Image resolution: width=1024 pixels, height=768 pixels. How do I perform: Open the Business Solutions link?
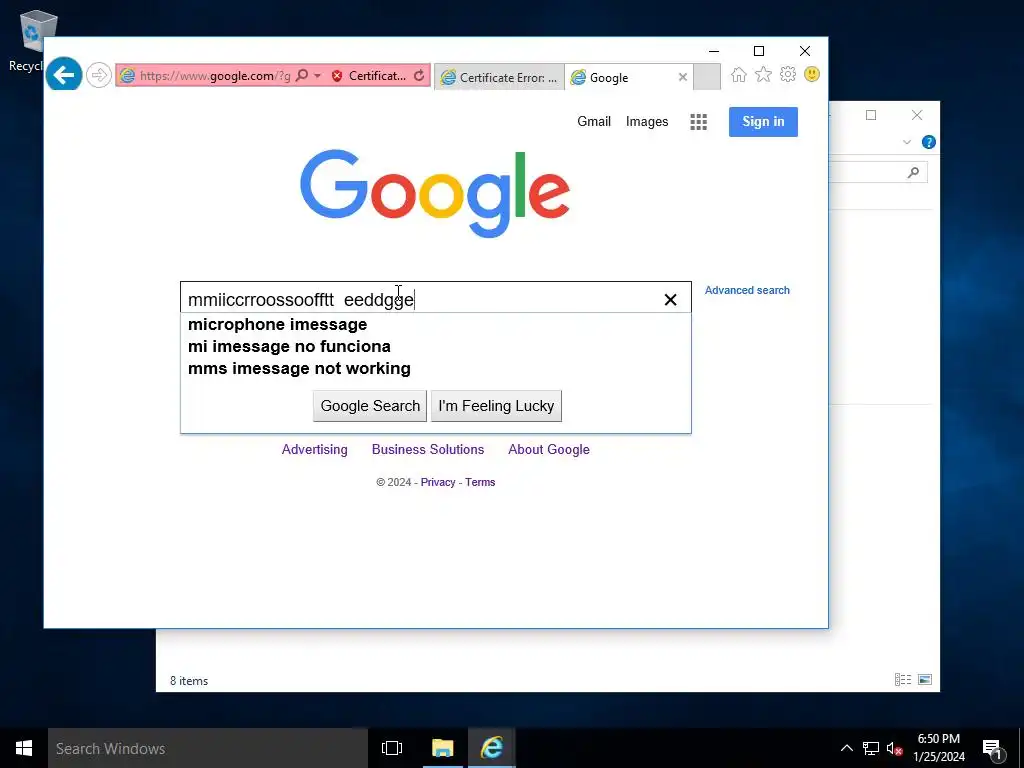(x=428, y=449)
